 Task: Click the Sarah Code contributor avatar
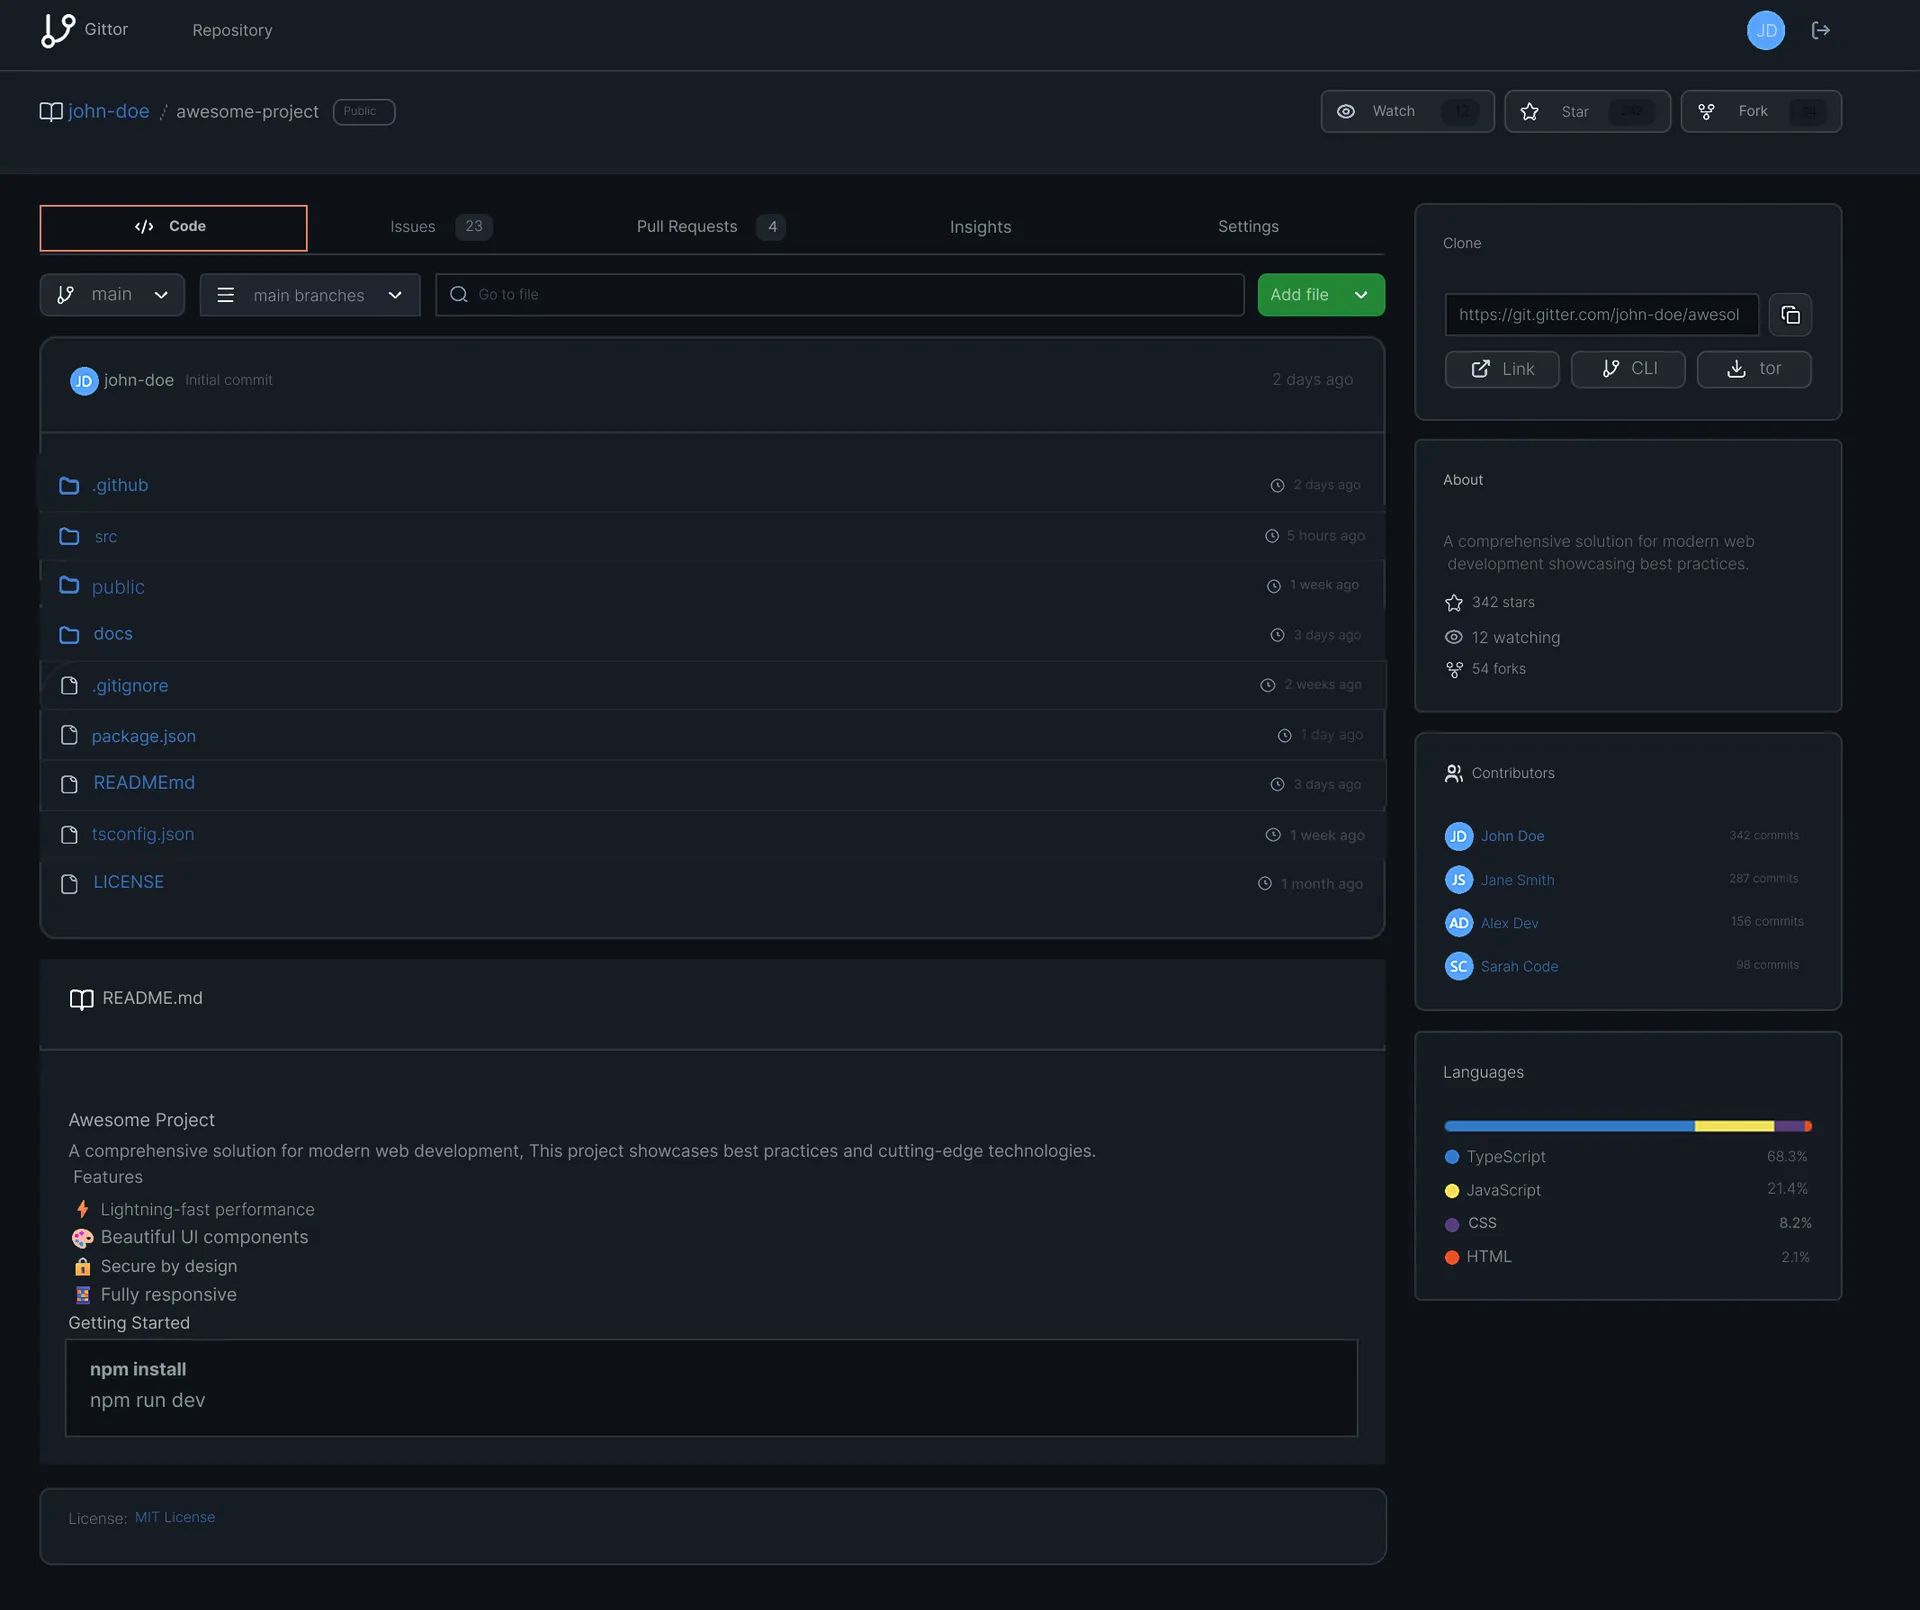(1458, 966)
